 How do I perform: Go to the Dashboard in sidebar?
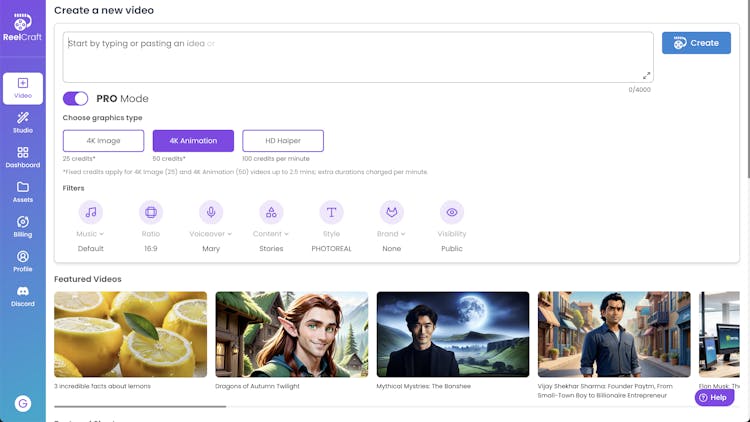coord(22,157)
